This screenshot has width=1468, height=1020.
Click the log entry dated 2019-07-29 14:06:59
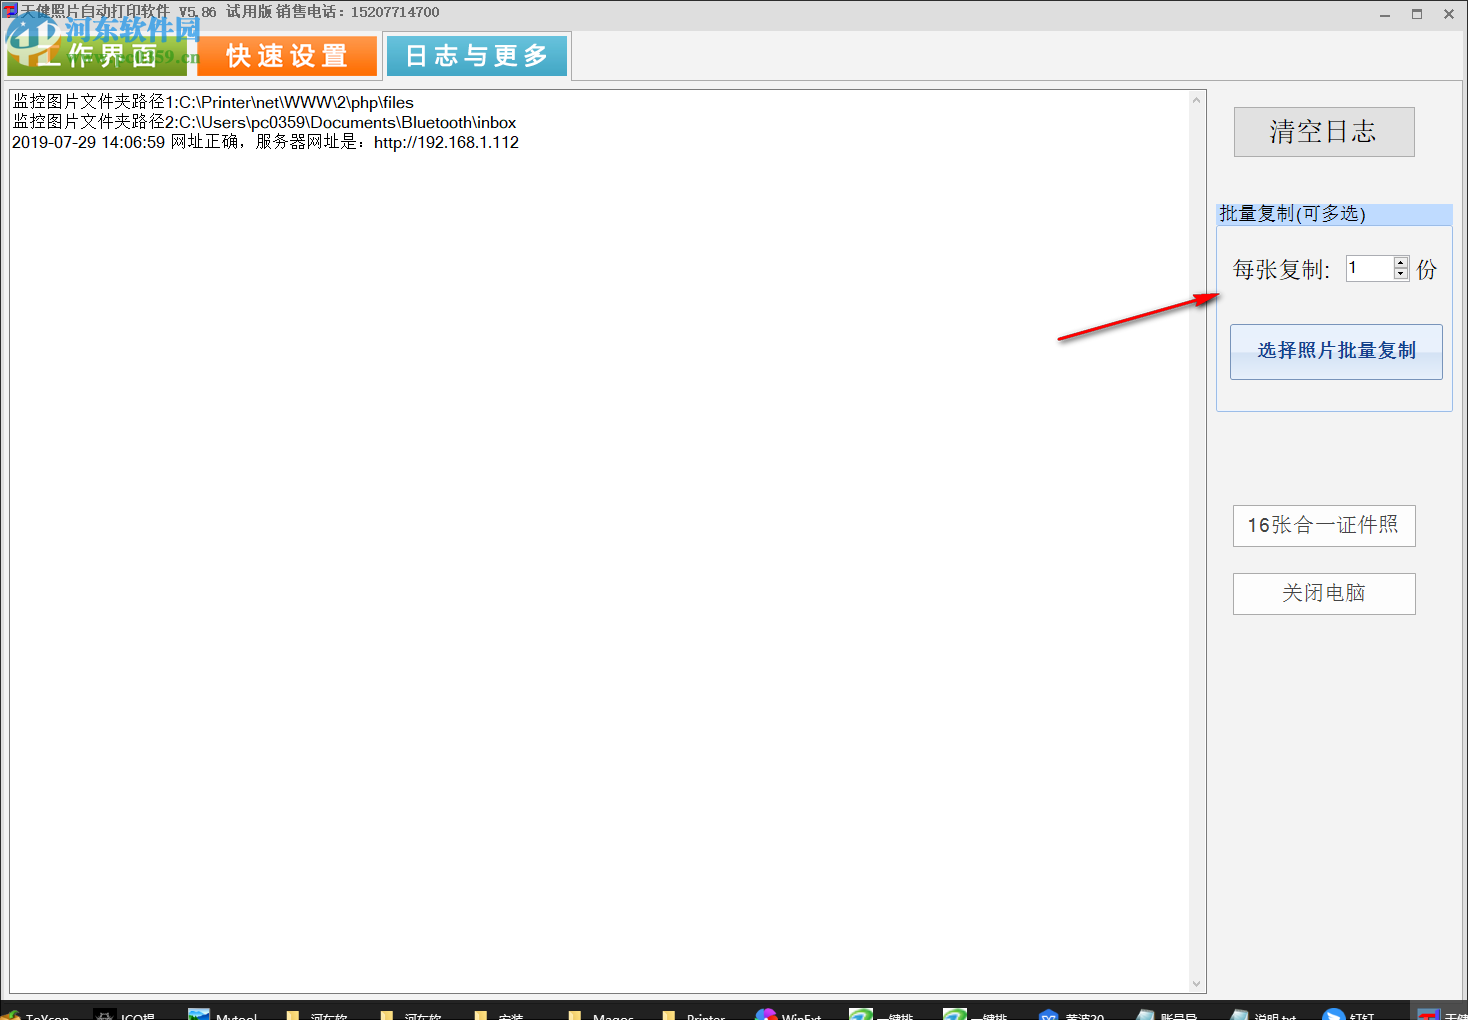pyautogui.click(x=265, y=142)
